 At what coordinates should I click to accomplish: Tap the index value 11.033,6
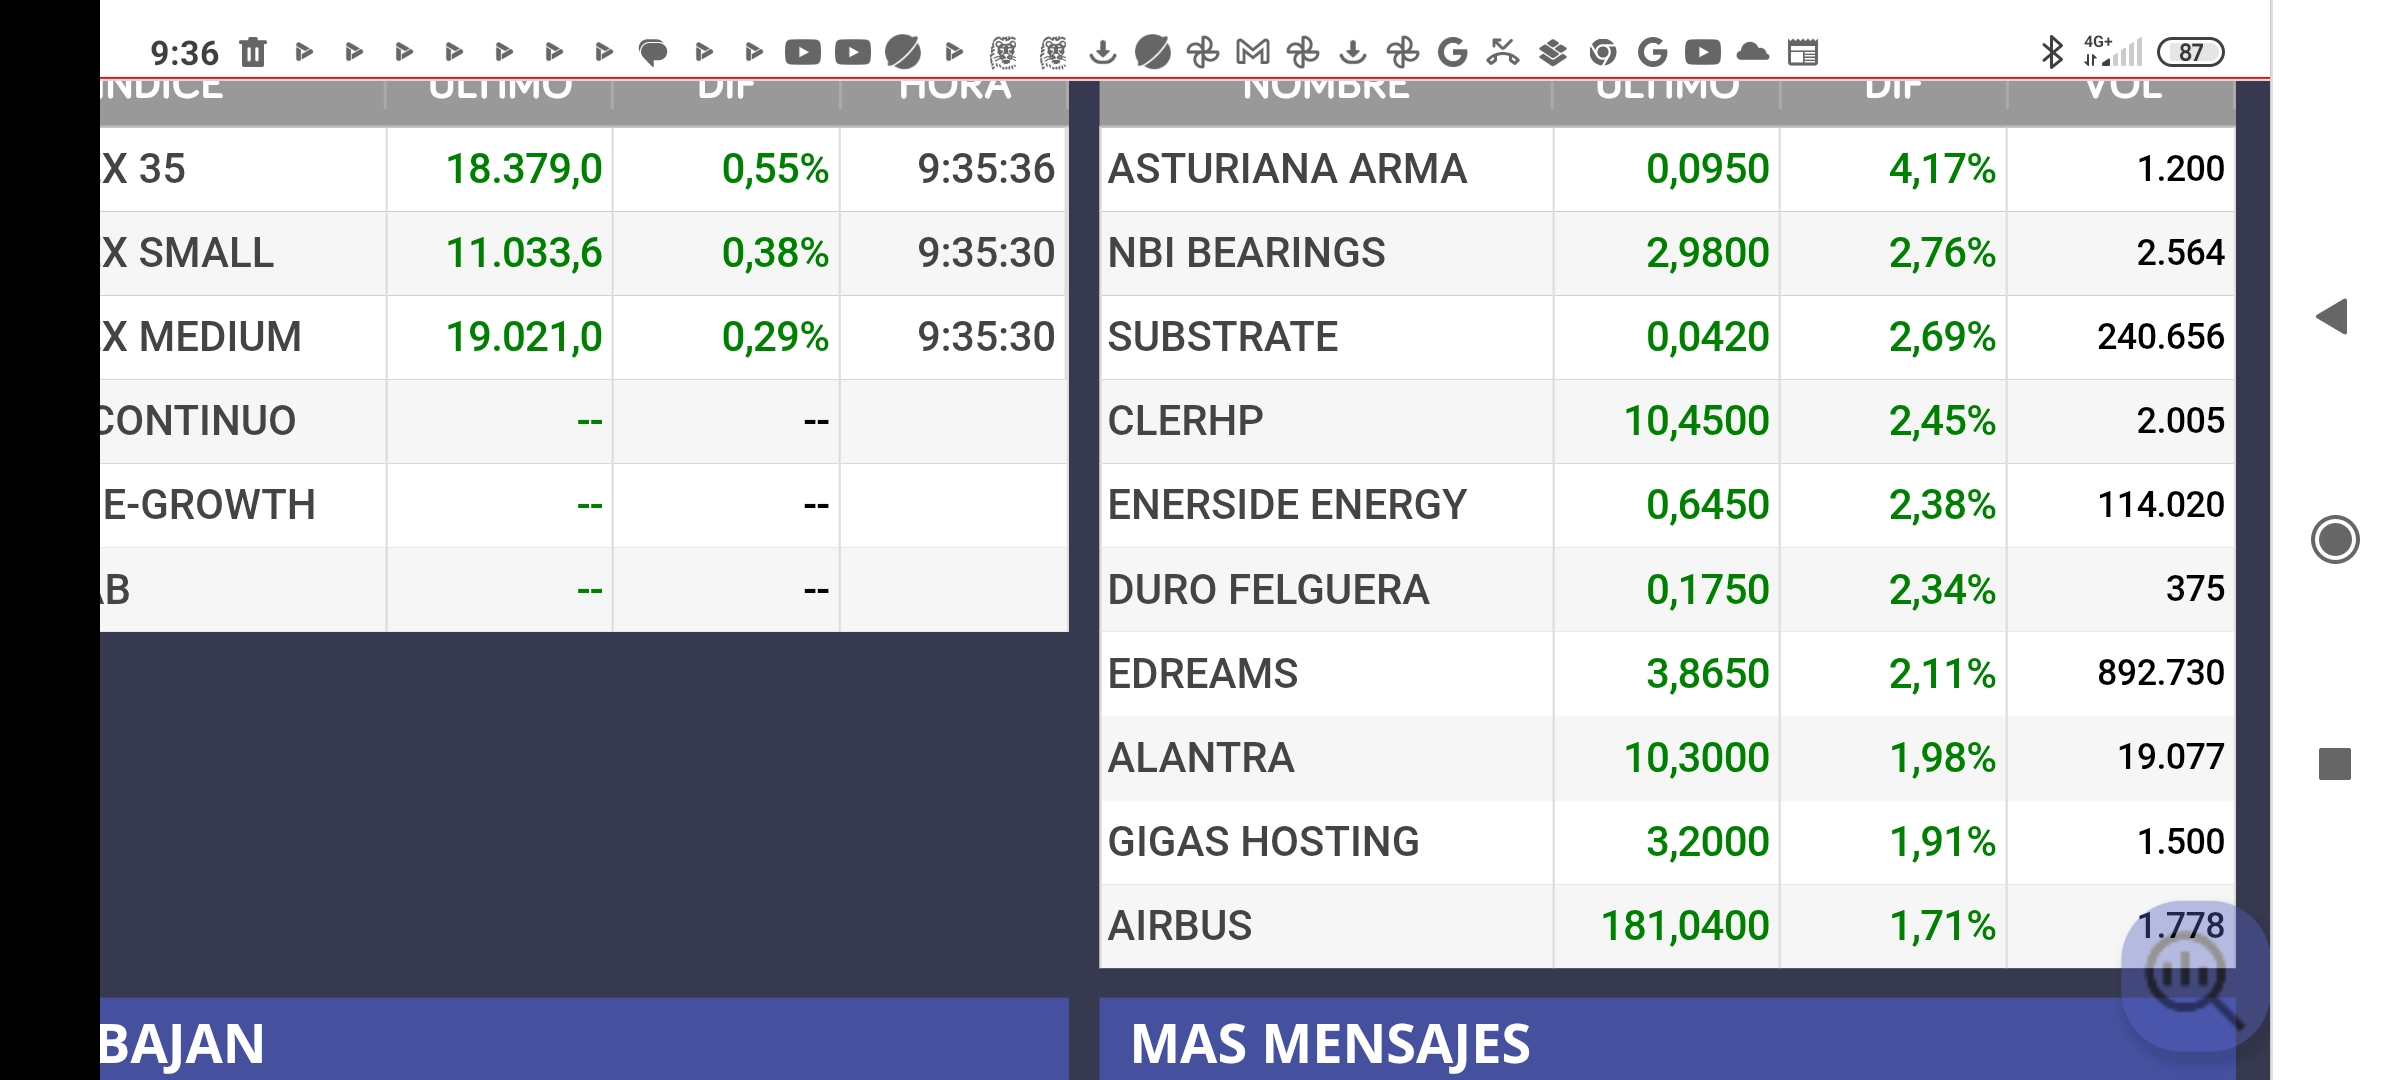(x=524, y=253)
